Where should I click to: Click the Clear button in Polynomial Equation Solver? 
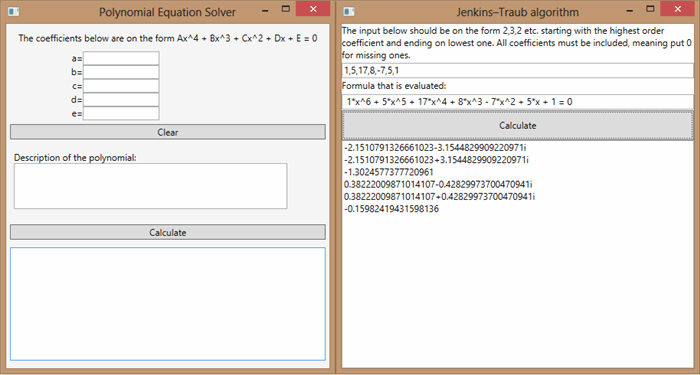coord(168,132)
